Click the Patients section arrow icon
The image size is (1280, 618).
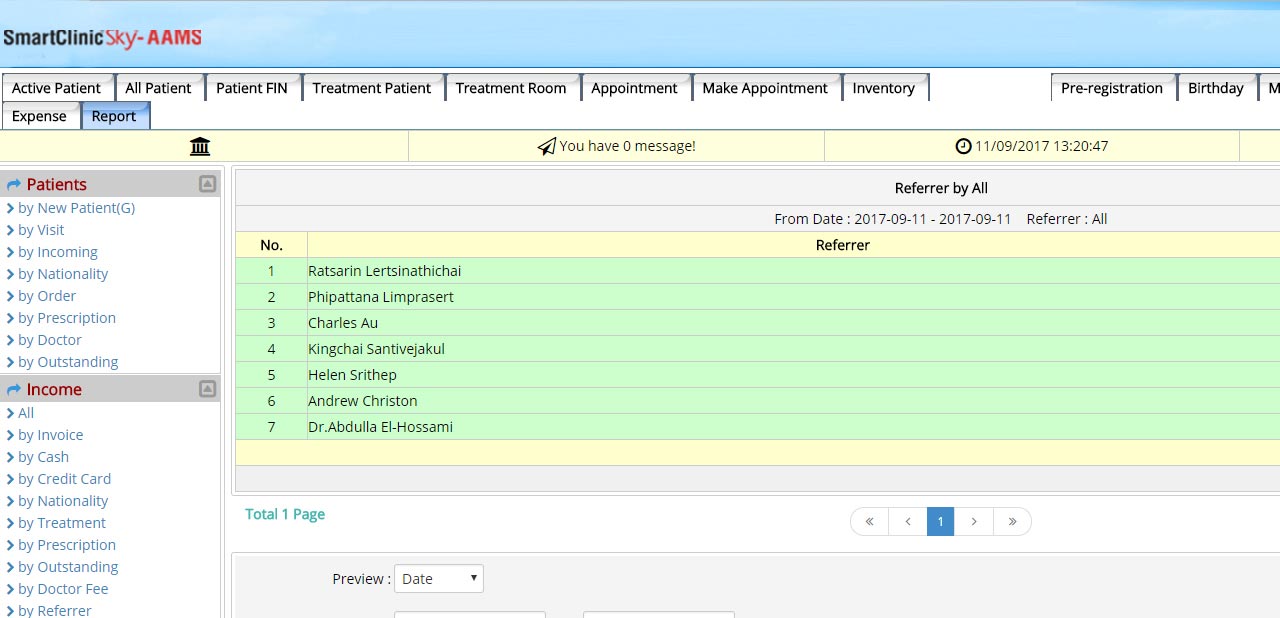click(x=14, y=185)
